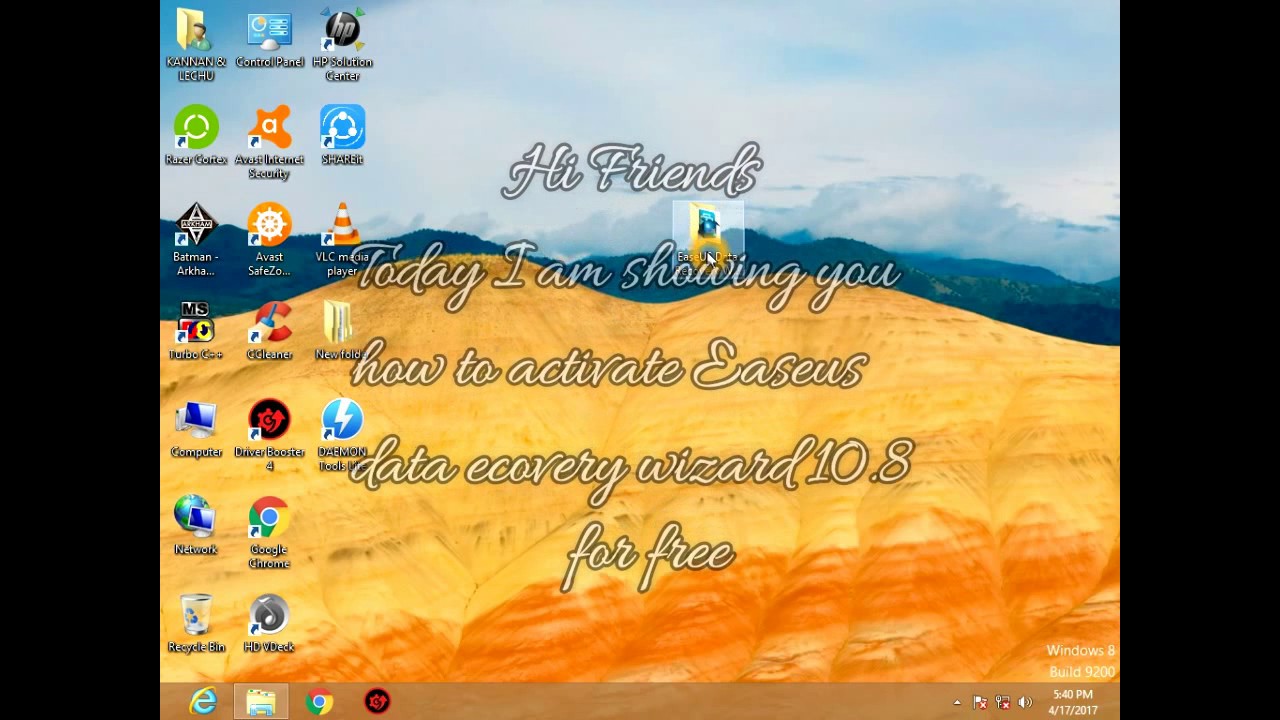Open the network status tray icon
The width and height of the screenshot is (1280, 720).
[x=1002, y=702]
